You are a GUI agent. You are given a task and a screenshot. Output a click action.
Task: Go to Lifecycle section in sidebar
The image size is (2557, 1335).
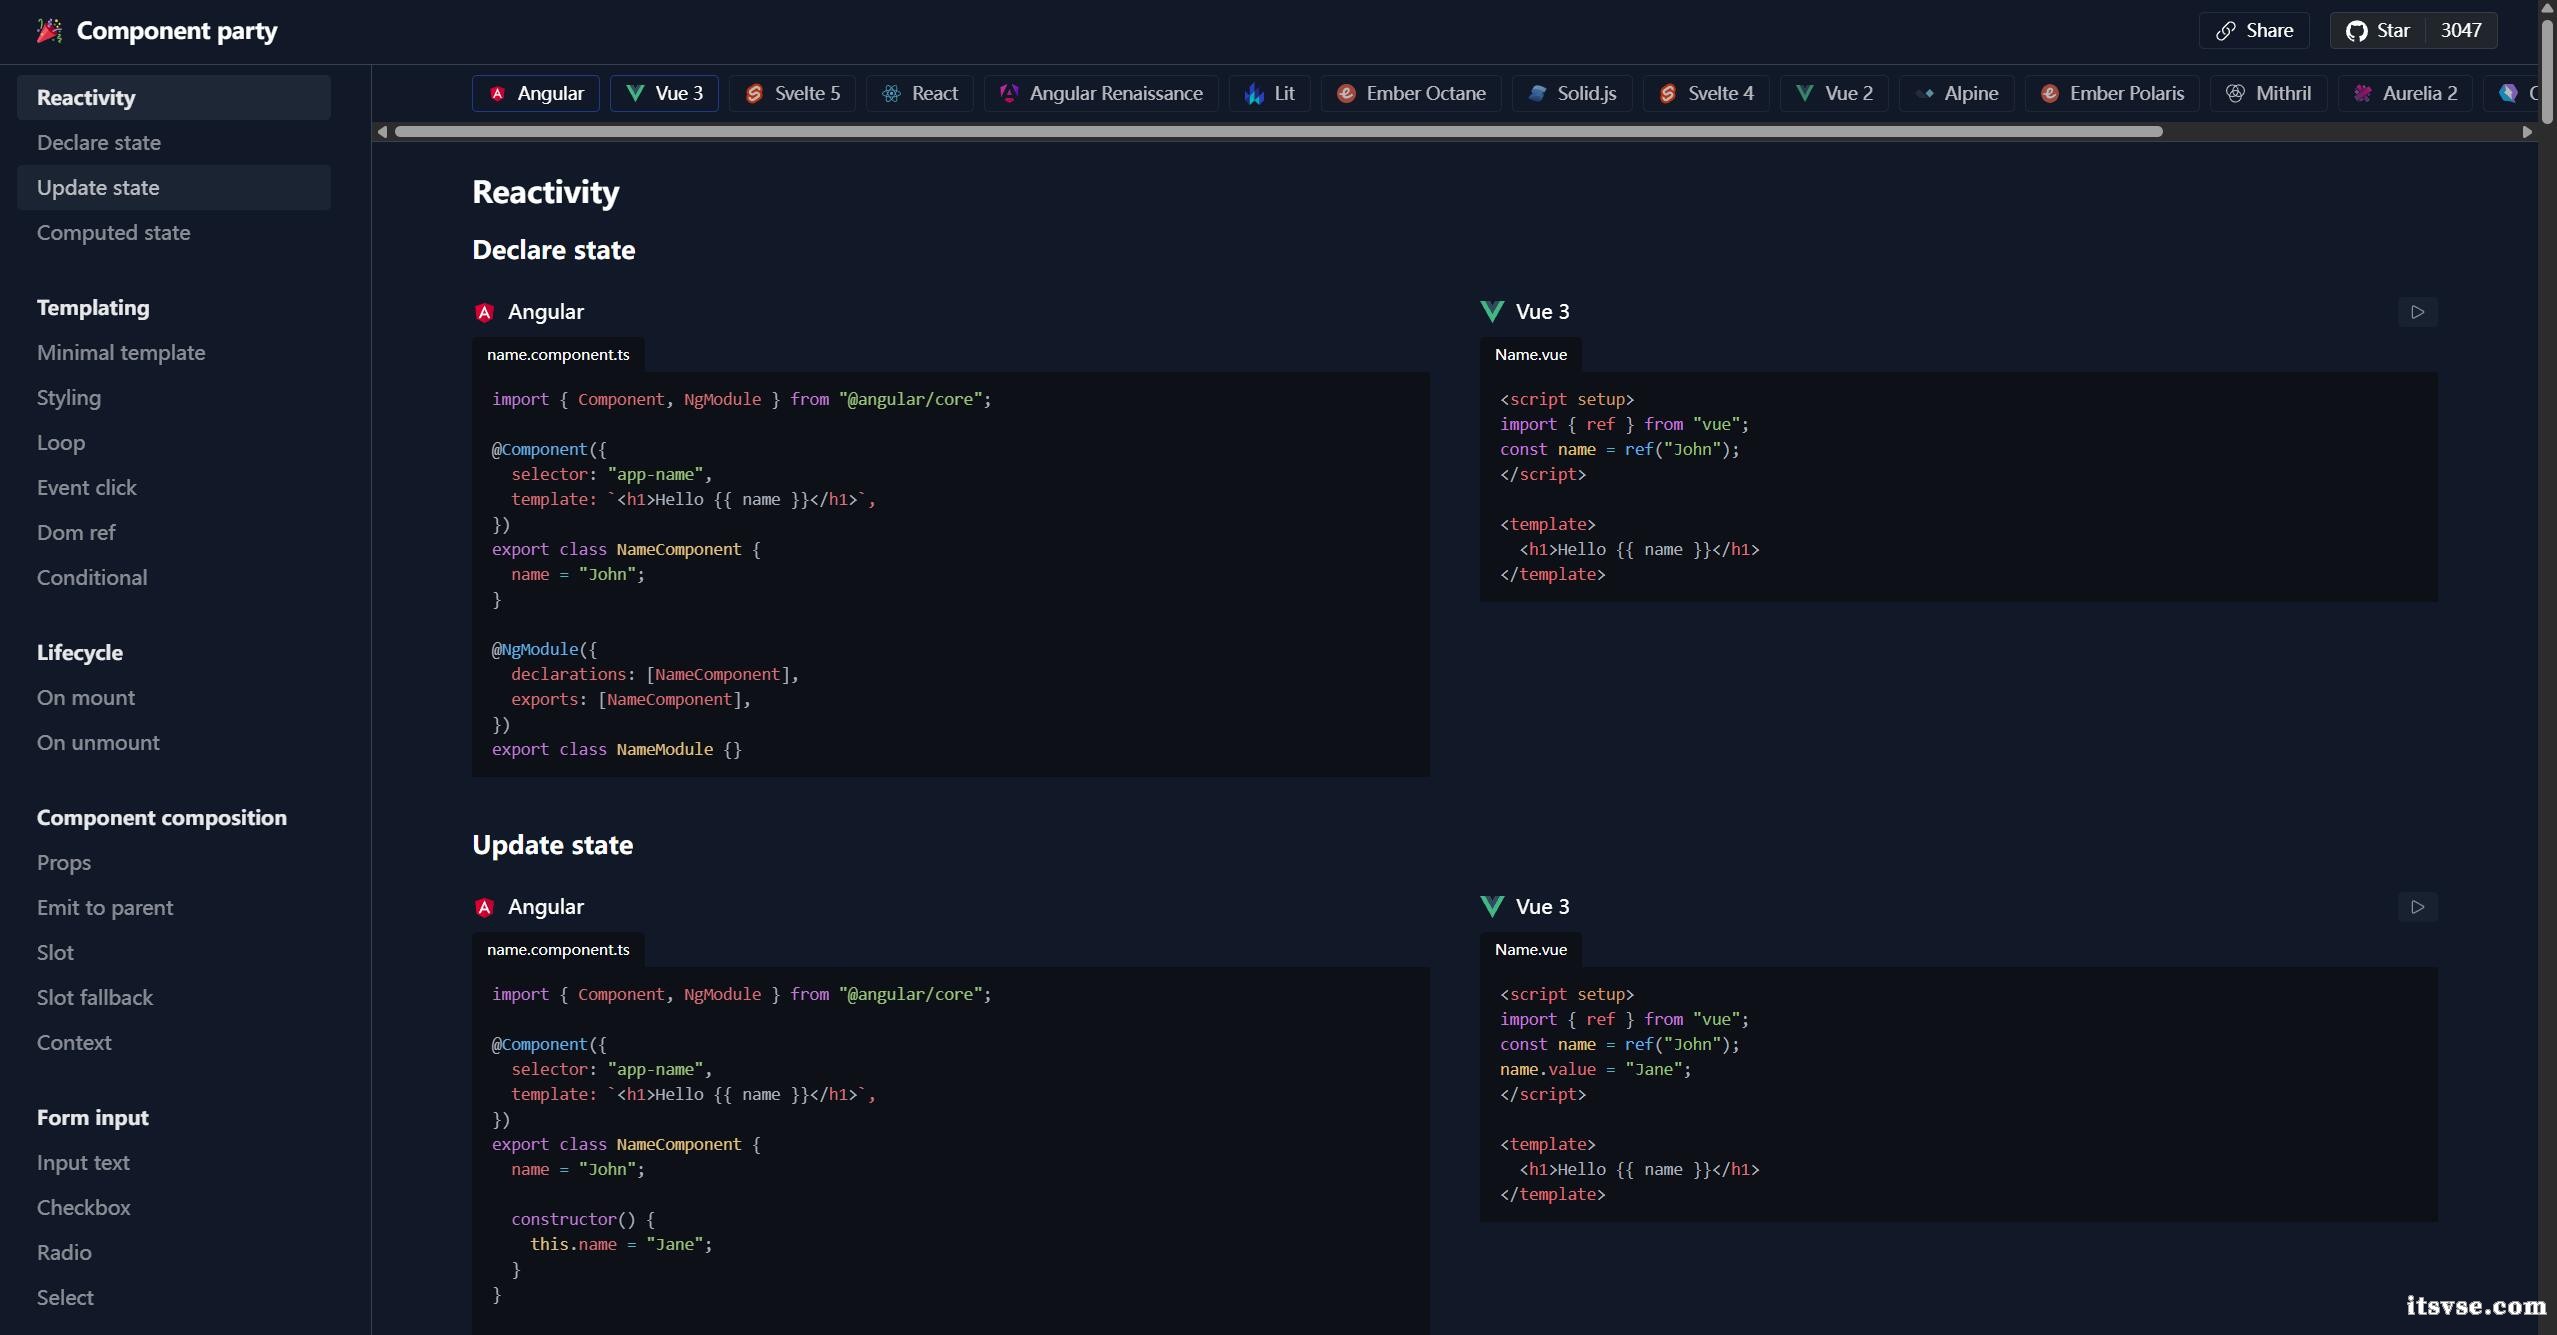click(x=80, y=653)
